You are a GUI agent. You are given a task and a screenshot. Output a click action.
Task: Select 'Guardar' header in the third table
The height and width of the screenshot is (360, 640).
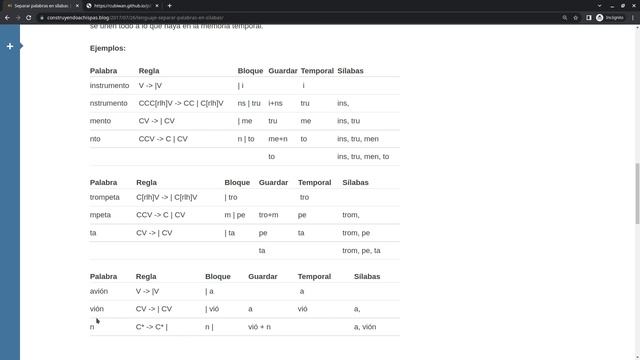[263, 276]
